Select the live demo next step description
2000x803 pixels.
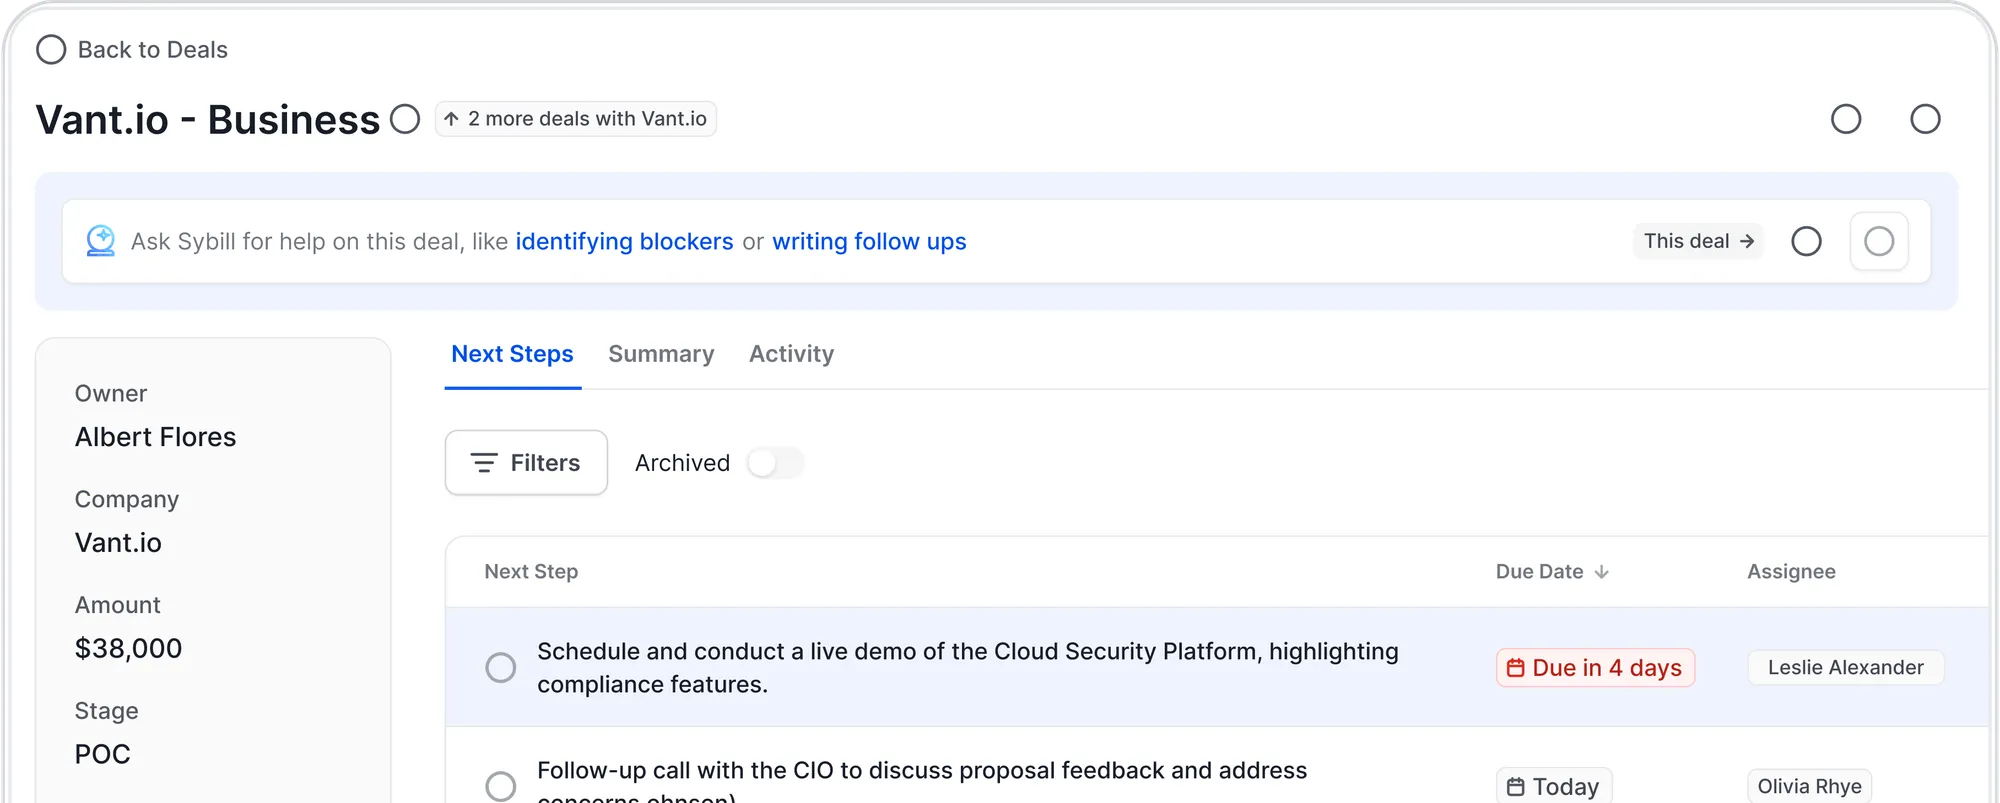pos(968,668)
